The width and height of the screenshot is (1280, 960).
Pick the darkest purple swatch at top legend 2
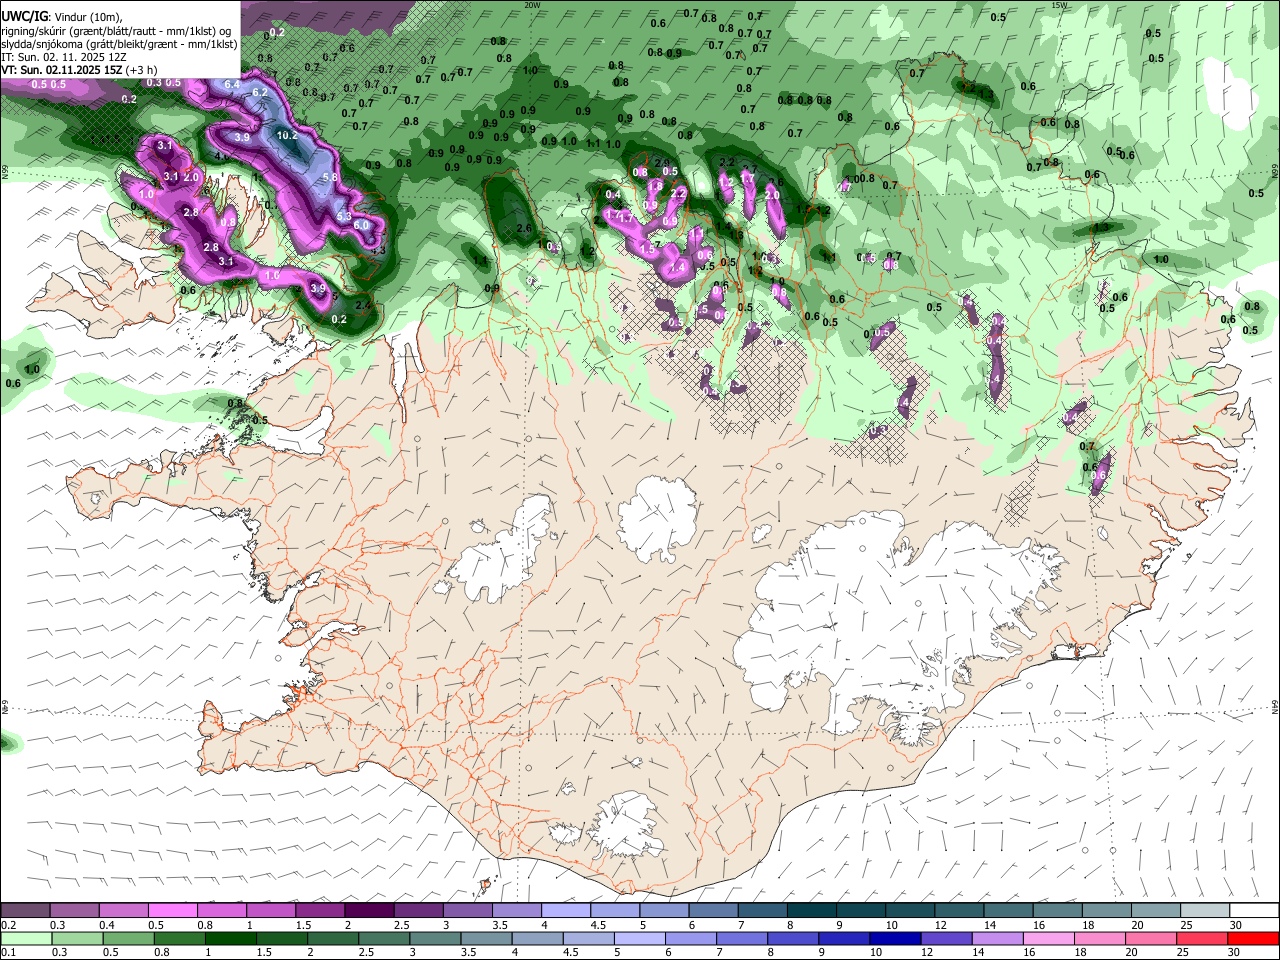point(368,910)
